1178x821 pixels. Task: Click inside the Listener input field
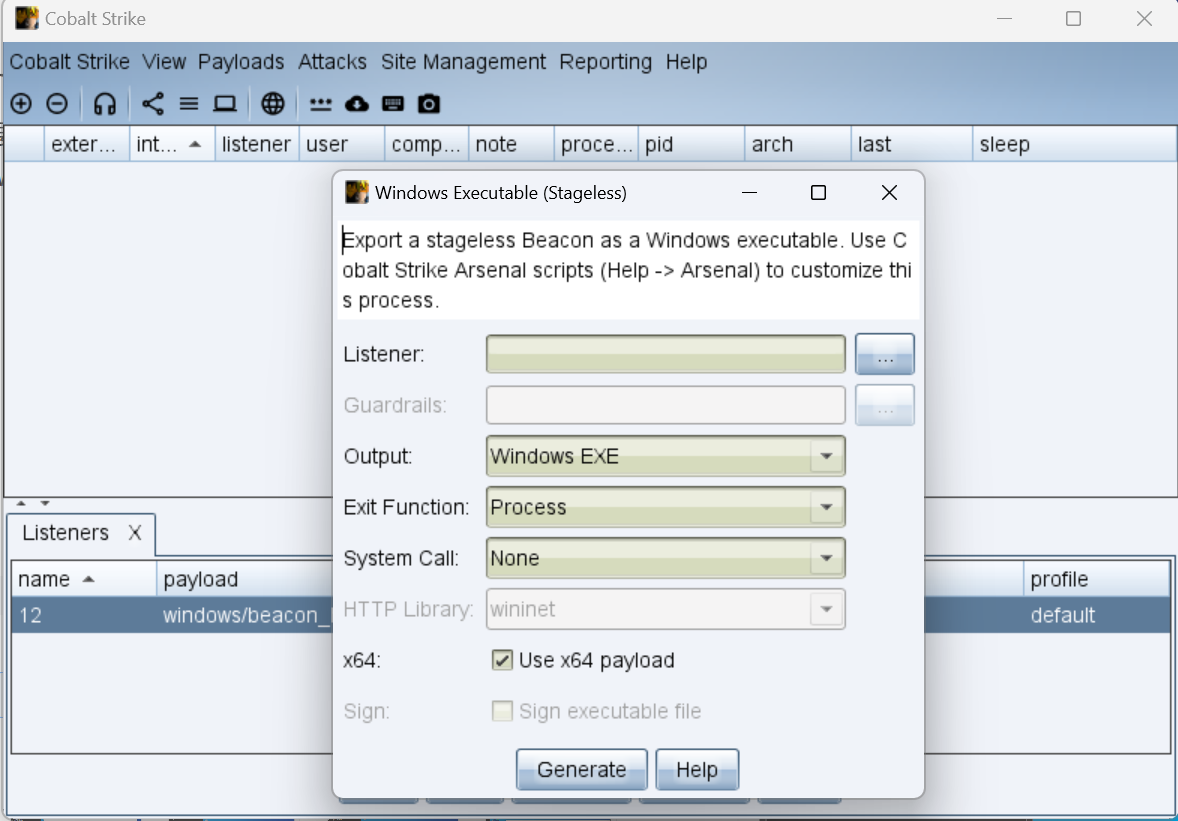(x=666, y=354)
